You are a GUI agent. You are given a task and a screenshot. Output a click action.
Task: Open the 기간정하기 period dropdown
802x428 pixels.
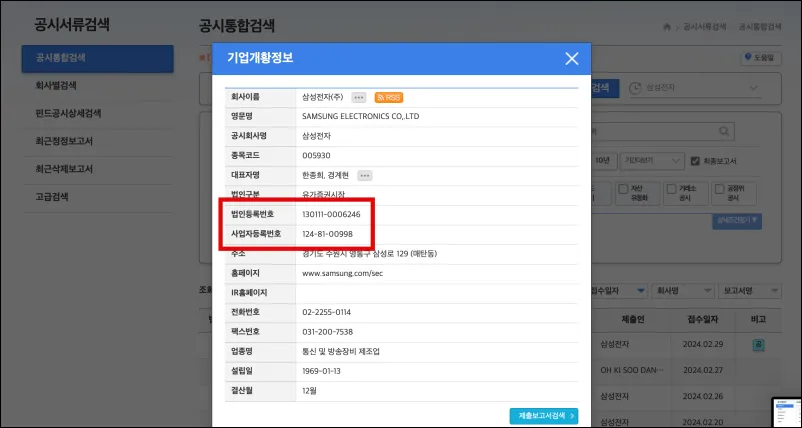653,161
